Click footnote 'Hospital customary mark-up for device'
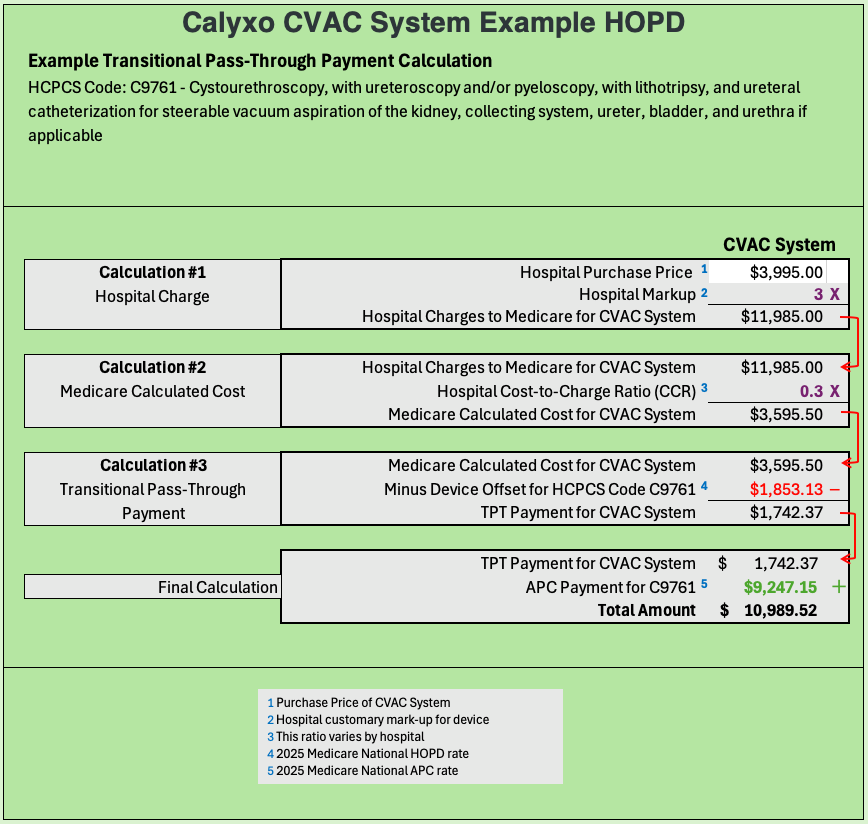 (x=383, y=720)
